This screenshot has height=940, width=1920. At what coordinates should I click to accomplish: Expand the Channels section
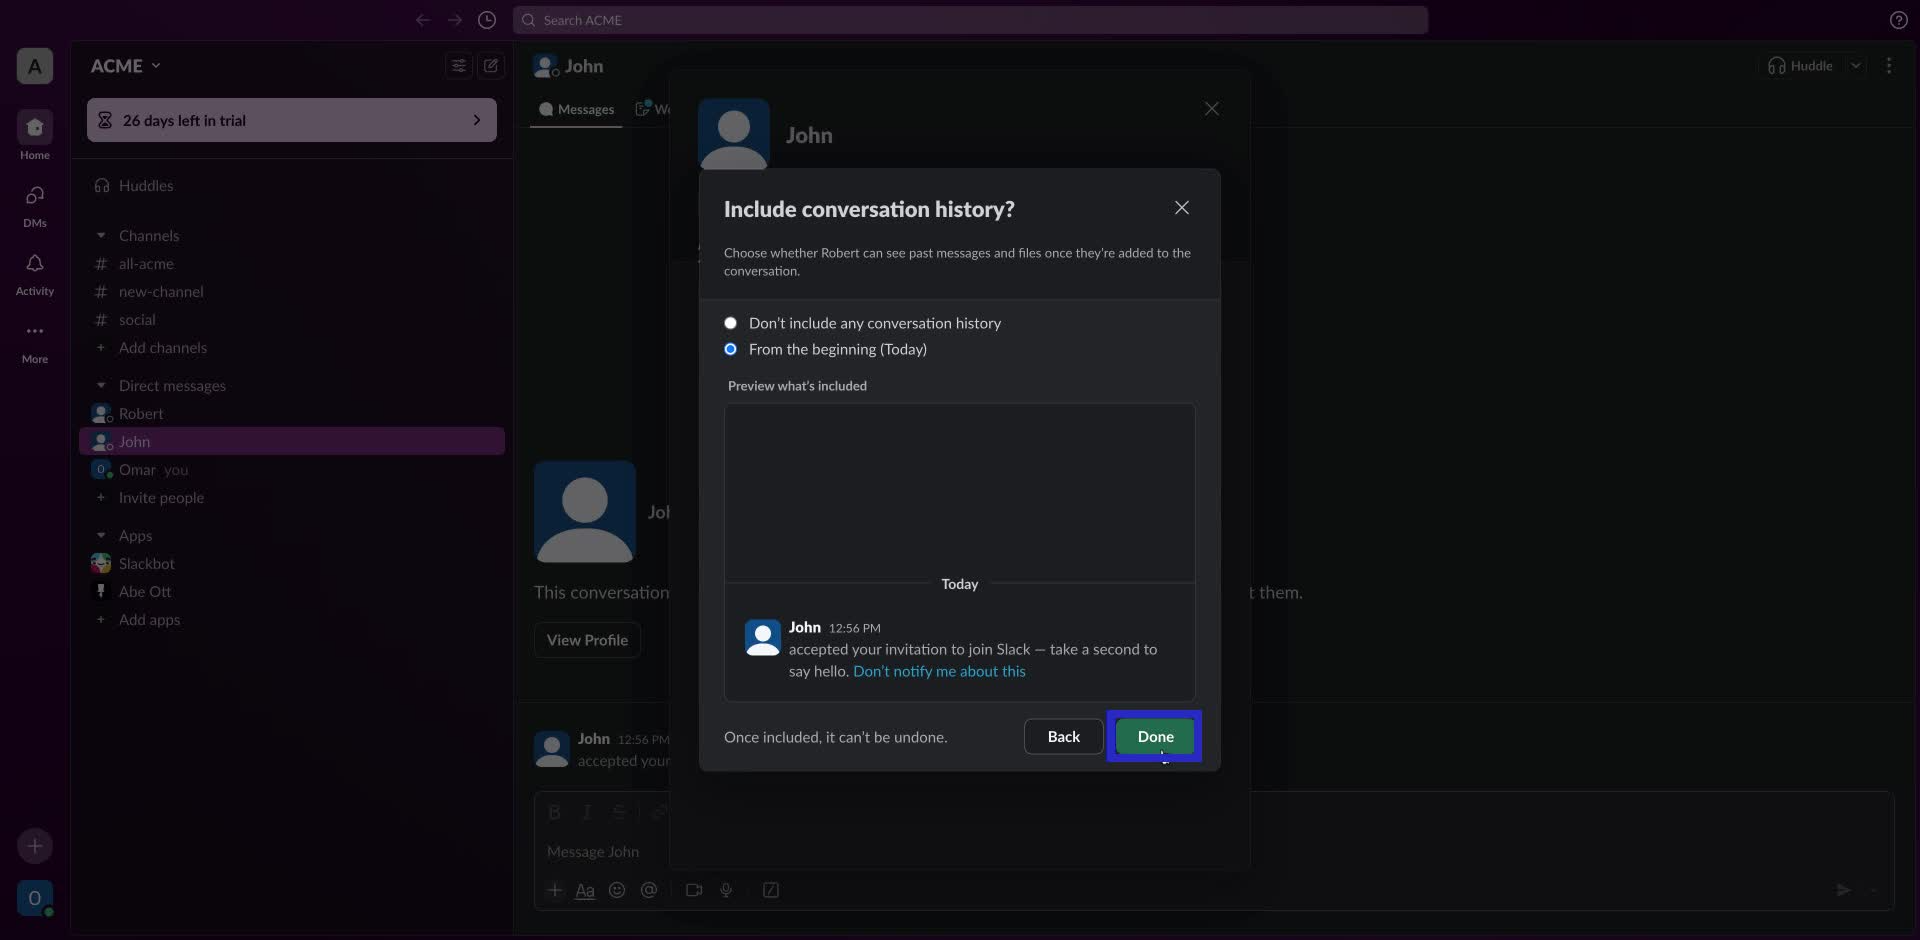(x=101, y=235)
